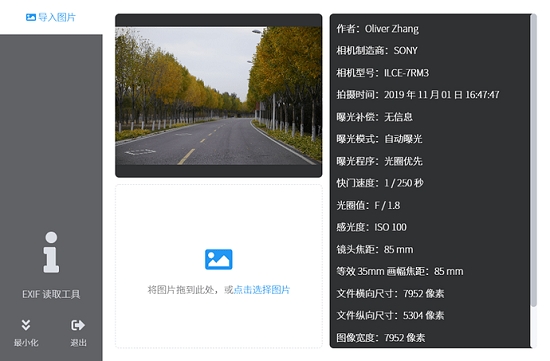The height and width of the screenshot is (361, 550).
Task: Click the blue picture icon in drop zone
Action: 219,259
